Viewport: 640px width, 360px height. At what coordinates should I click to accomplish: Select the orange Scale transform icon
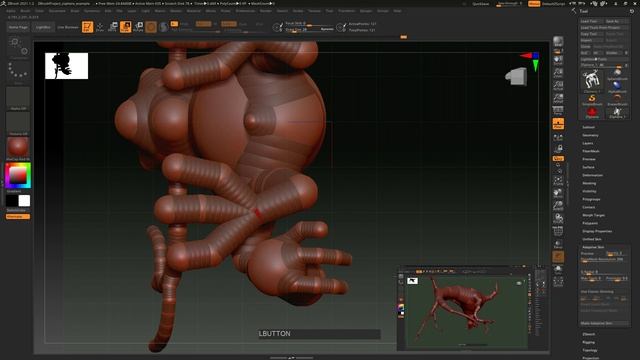pyautogui.click(x=126, y=27)
